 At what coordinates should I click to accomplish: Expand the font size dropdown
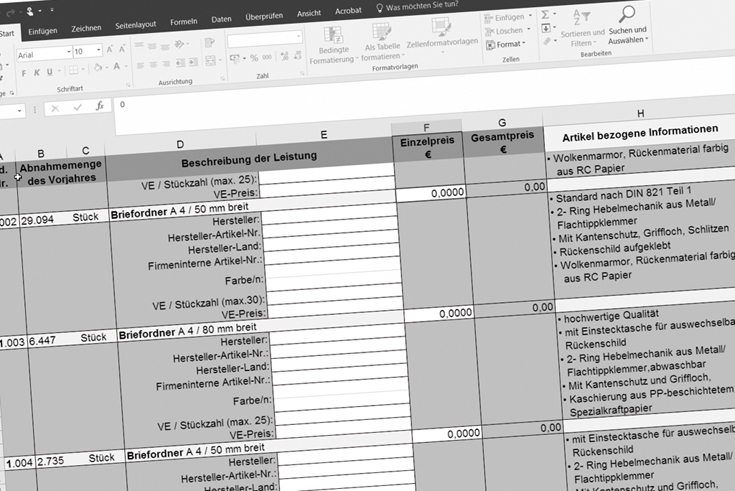pos(96,48)
